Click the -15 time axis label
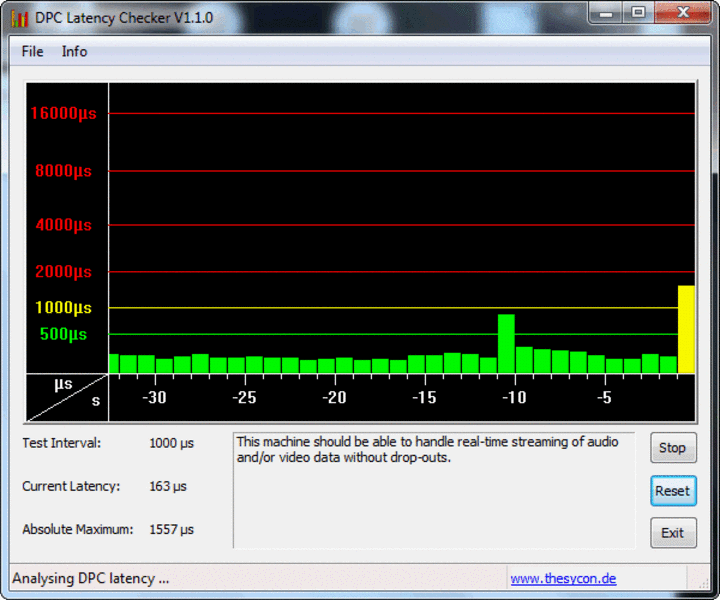 point(424,398)
